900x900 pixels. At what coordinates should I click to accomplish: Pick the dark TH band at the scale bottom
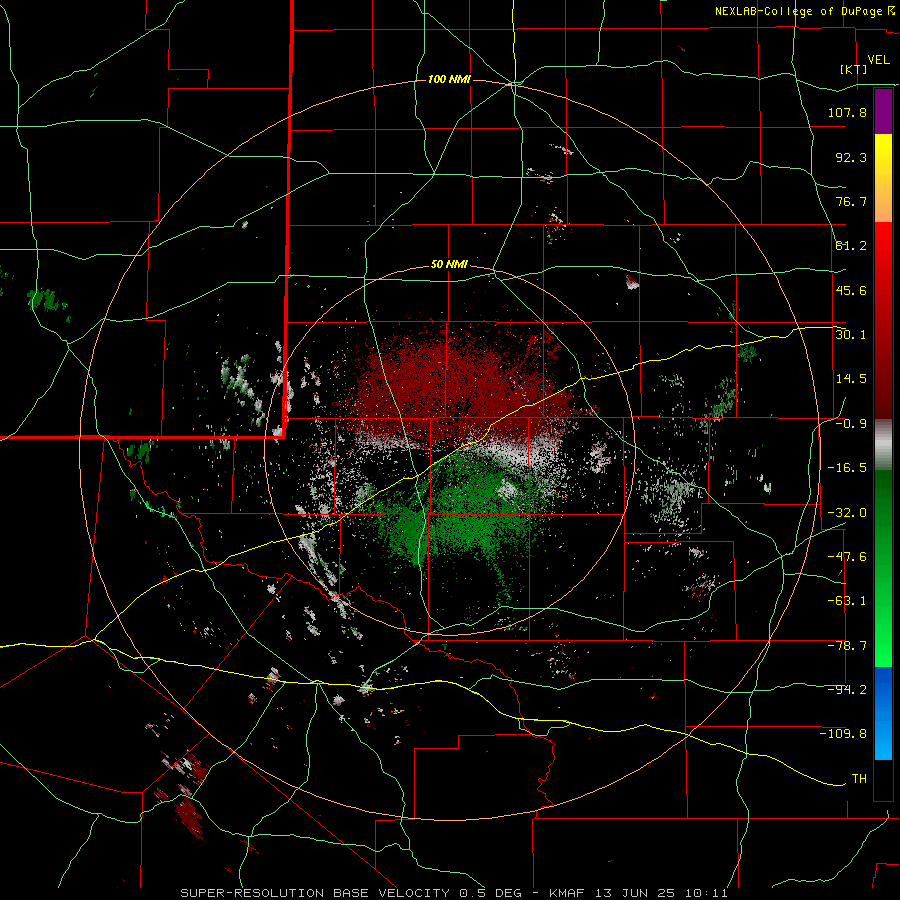883,779
